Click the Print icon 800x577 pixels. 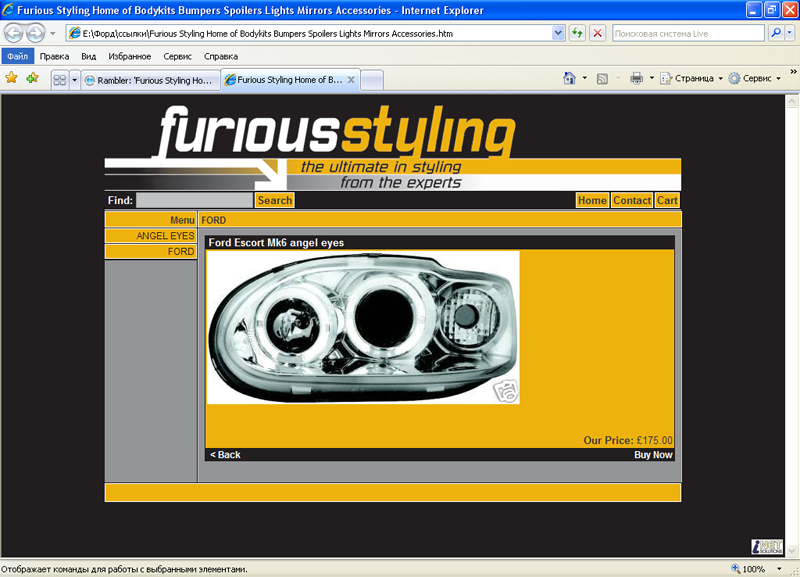(637, 78)
